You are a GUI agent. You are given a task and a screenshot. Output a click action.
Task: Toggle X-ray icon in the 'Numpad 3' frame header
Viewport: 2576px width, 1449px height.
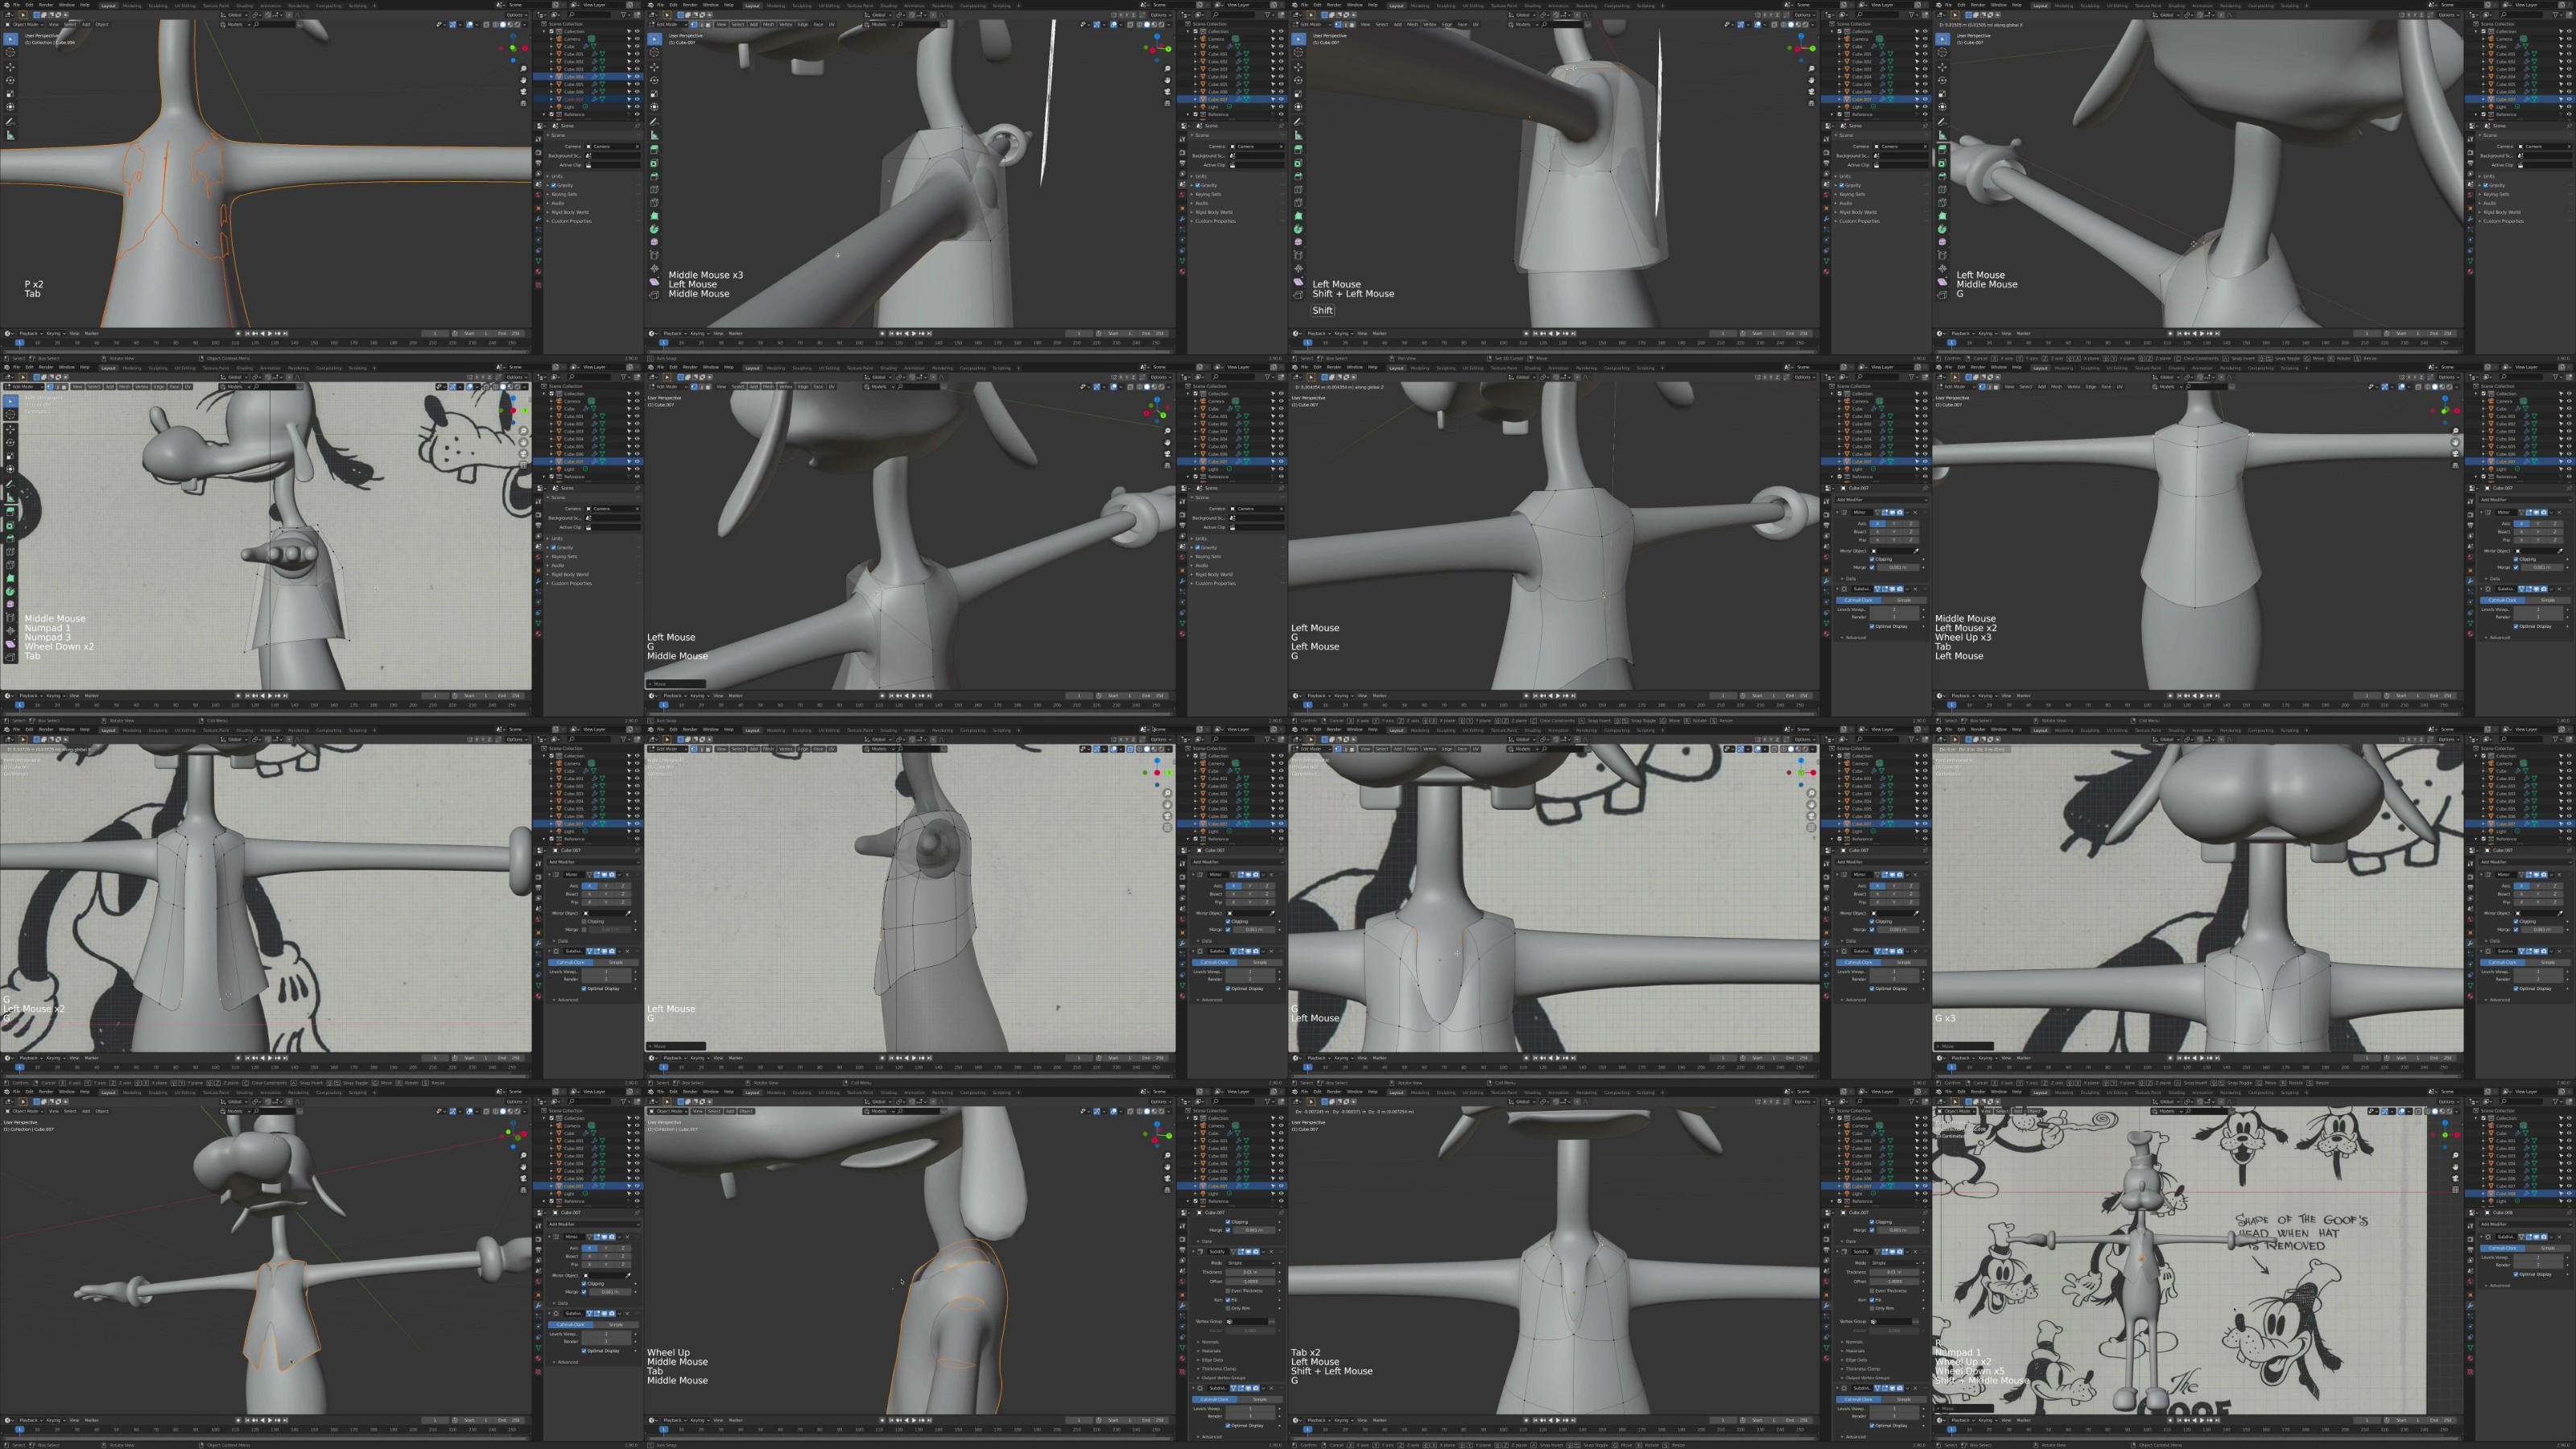tap(486, 387)
